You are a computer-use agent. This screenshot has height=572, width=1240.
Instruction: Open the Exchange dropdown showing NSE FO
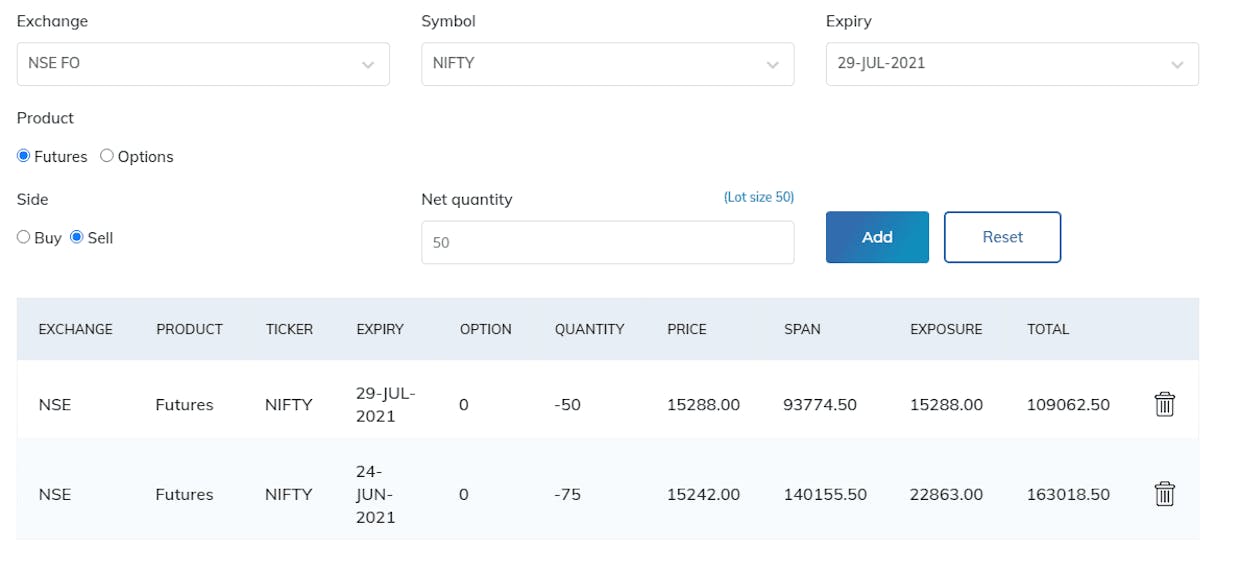point(203,64)
